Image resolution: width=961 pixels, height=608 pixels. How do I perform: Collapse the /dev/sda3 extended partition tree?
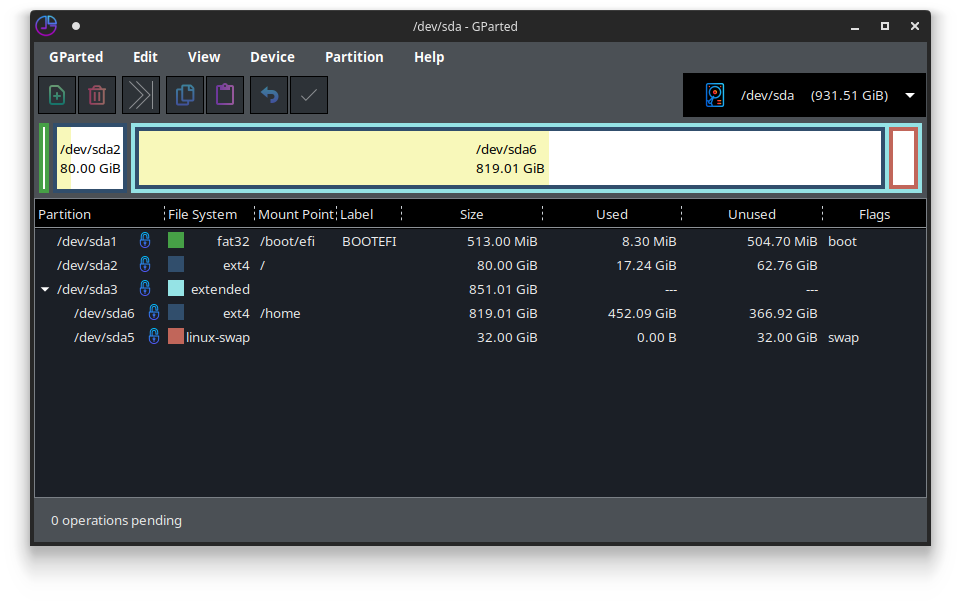45,289
